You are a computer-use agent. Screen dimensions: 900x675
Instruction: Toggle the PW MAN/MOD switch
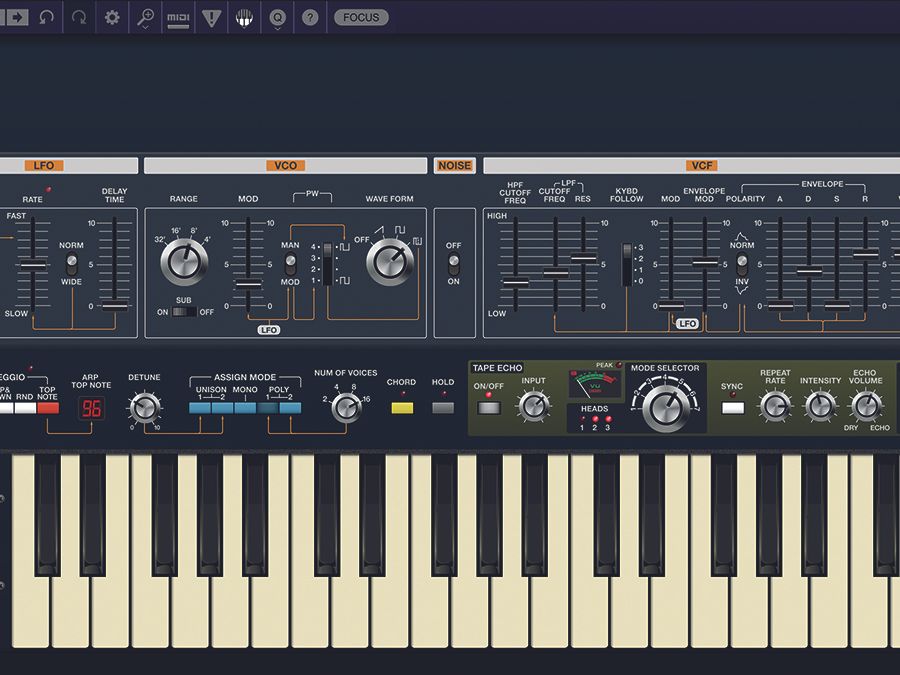click(x=290, y=263)
